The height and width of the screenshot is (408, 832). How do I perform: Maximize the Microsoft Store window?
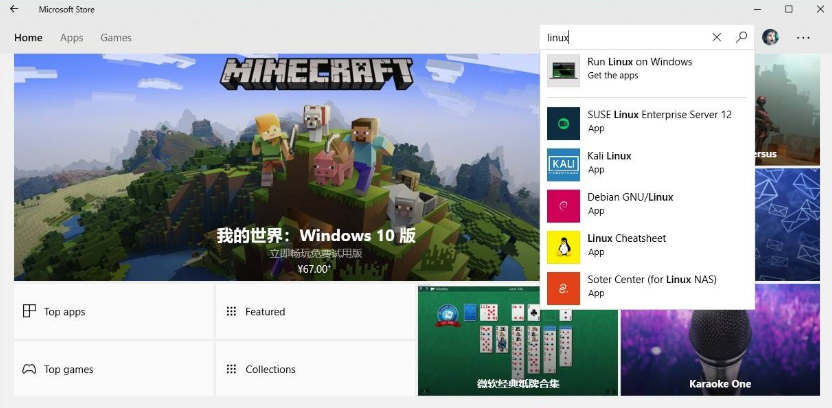pyautogui.click(x=788, y=9)
